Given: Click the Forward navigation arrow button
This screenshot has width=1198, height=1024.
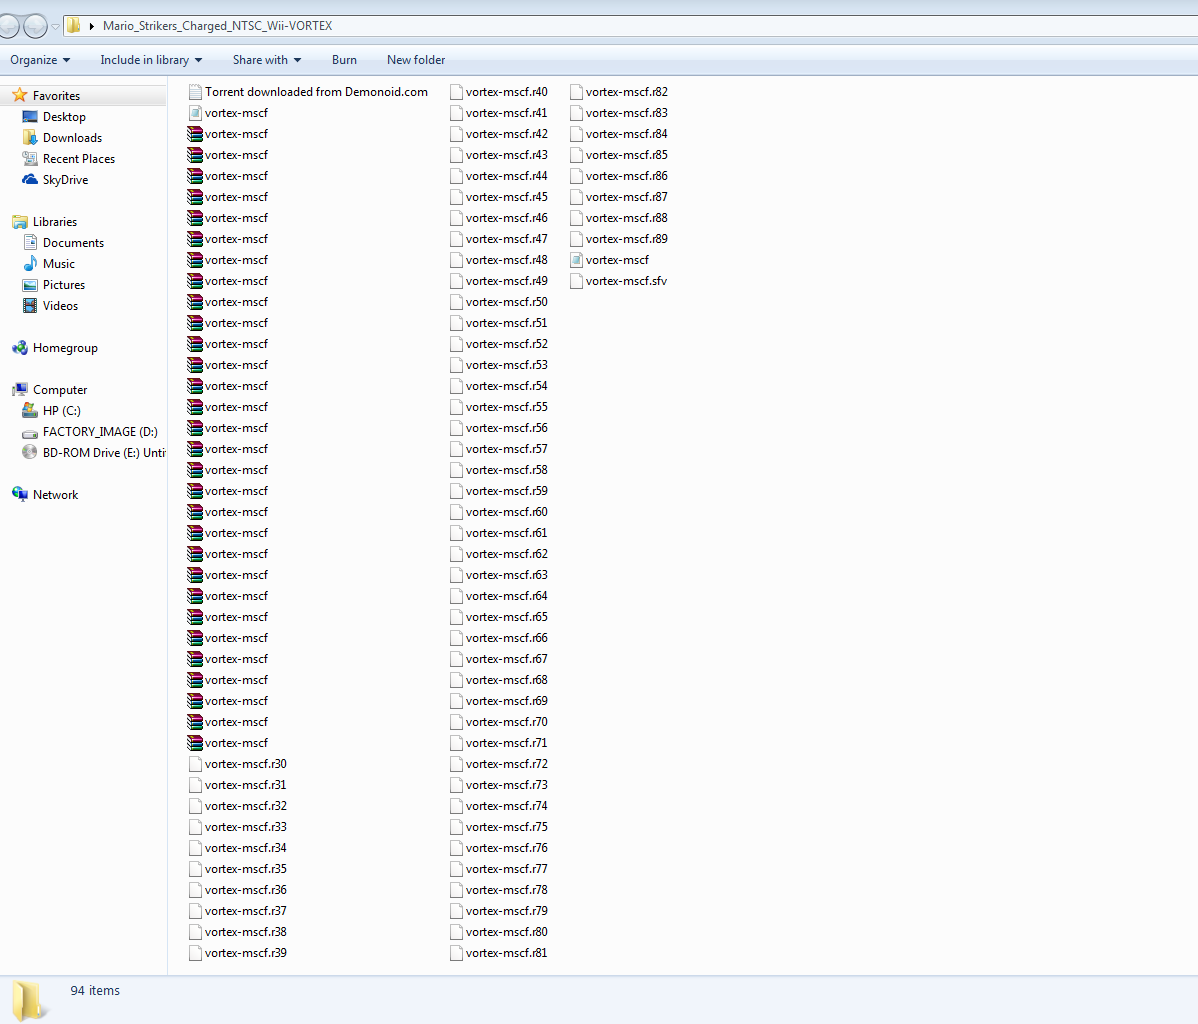Looking at the screenshot, I should click(x=35, y=26).
